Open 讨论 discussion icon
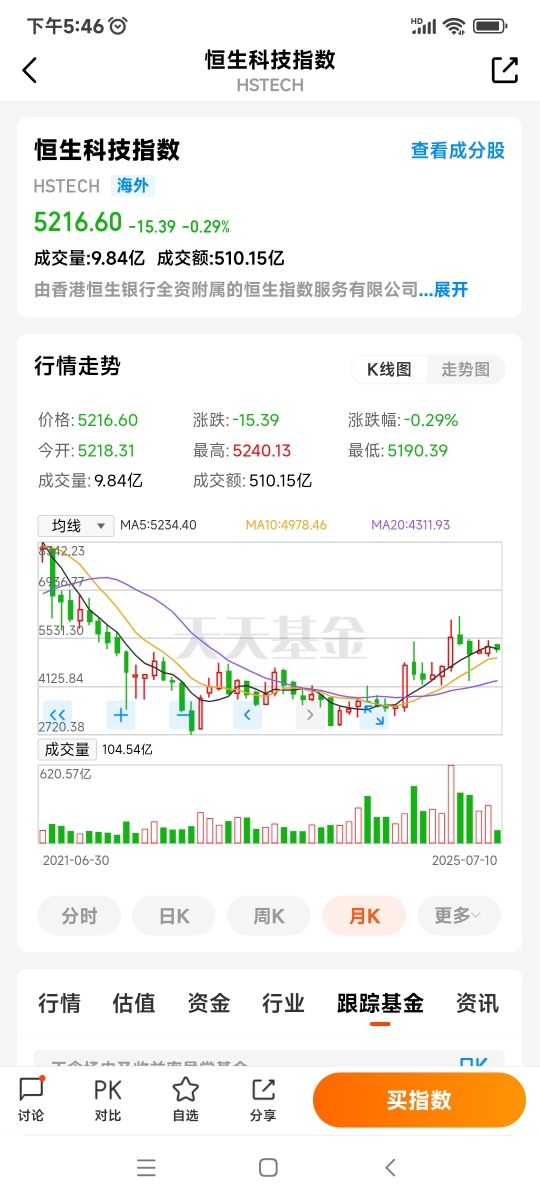Viewport: 540px width, 1200px height. click(31, 1100)
